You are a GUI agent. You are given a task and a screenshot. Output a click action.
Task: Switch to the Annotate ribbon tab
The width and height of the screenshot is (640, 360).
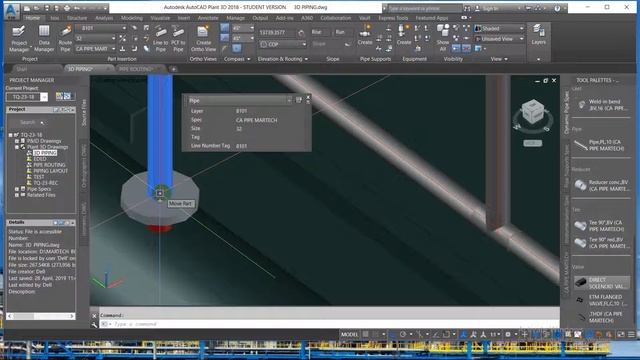[208, 18]
